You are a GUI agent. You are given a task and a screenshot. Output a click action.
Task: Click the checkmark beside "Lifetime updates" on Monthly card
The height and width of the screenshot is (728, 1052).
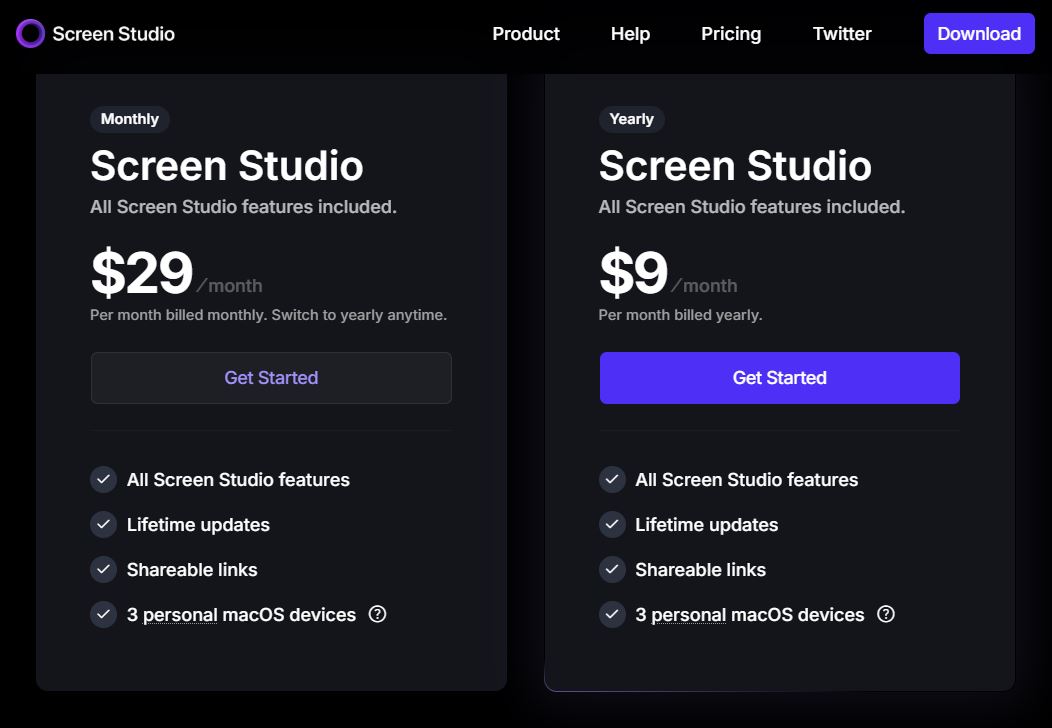click(103, 524)
